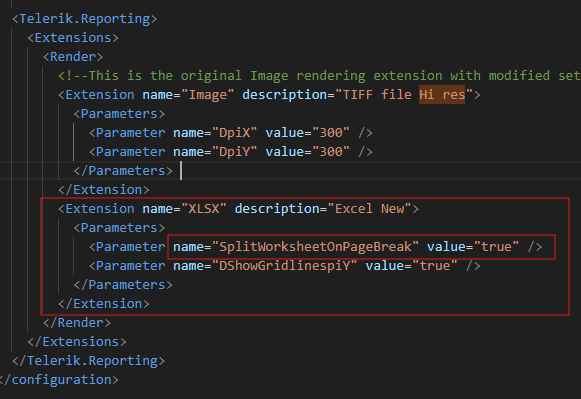581x399 pixels.
Task: Select the DShowGridlinespiY parameter name
Action: pyautogui.click(x=285, y=266)
